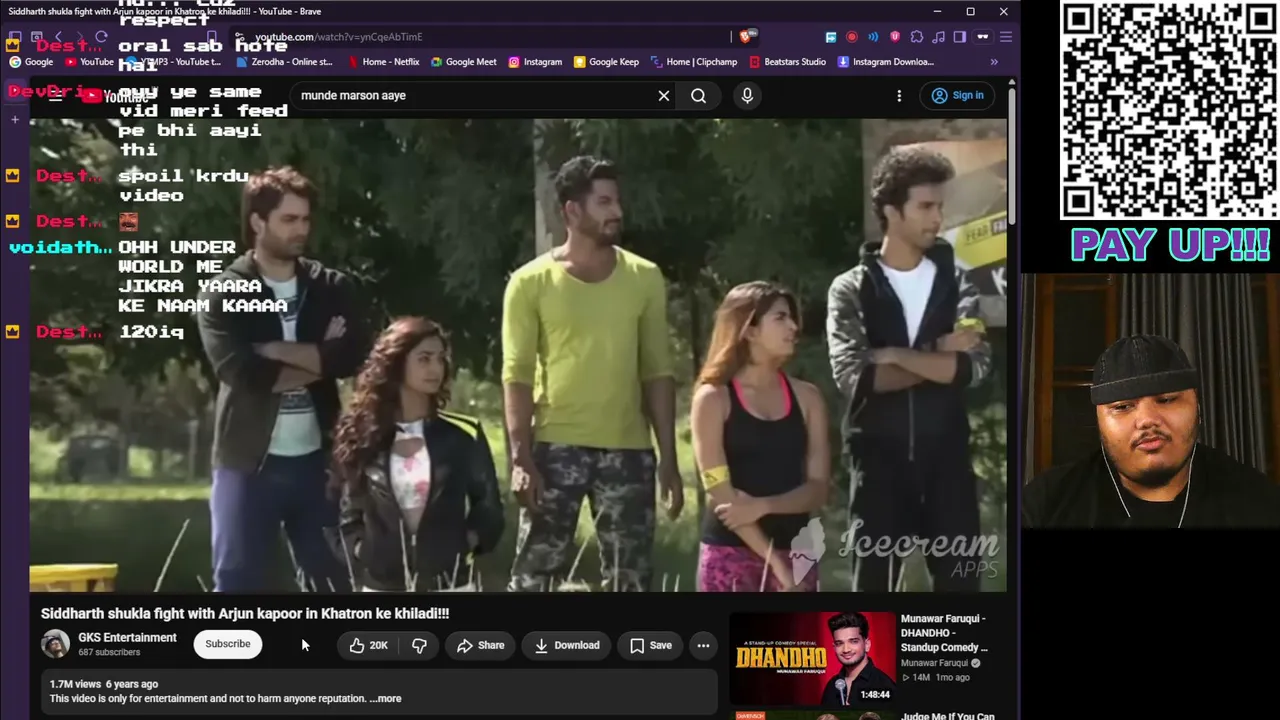Open YouTube settings three-dot menu
The width and height of the screenshot is (1280, 720).
coord(899,96)
